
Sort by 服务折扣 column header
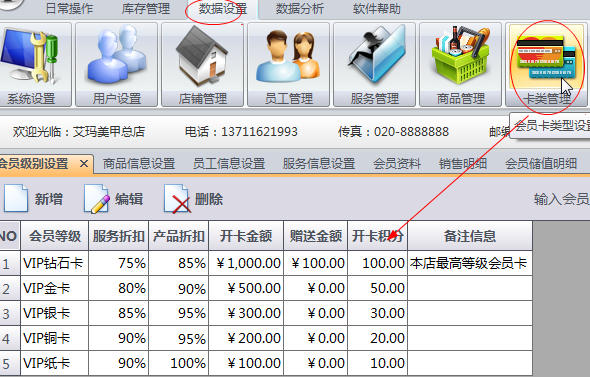click(119, 236)
